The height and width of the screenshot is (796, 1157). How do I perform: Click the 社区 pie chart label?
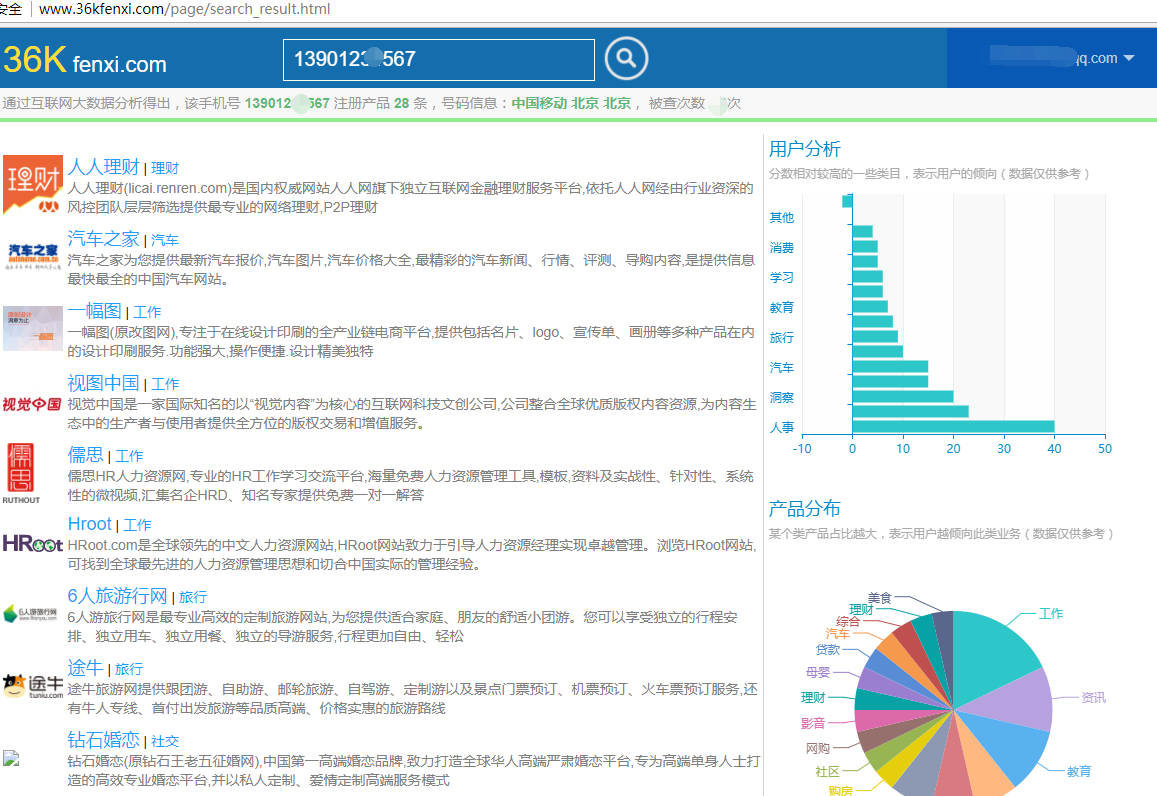click(827, 771)
